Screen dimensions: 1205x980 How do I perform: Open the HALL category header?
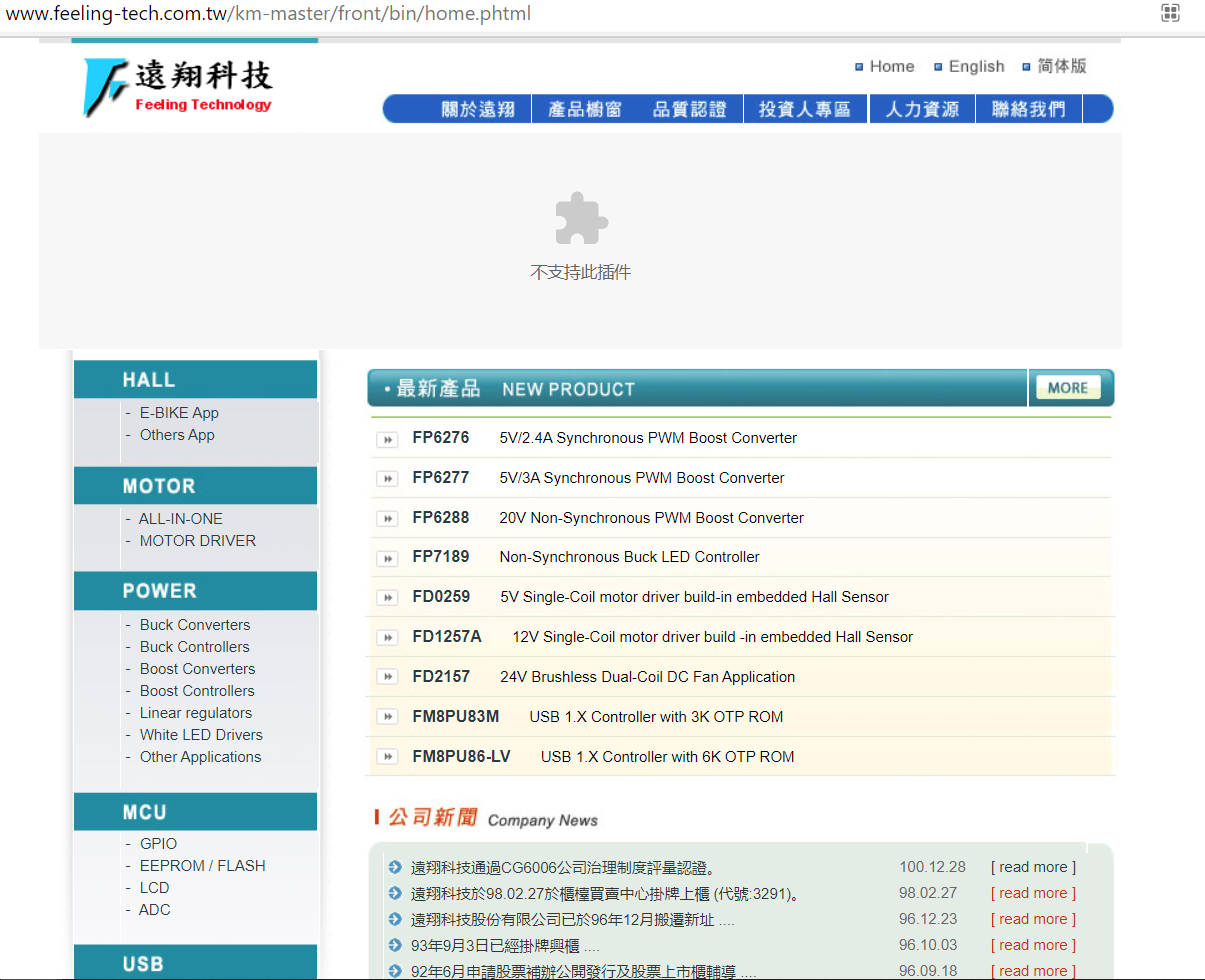(x=195, y=380)
